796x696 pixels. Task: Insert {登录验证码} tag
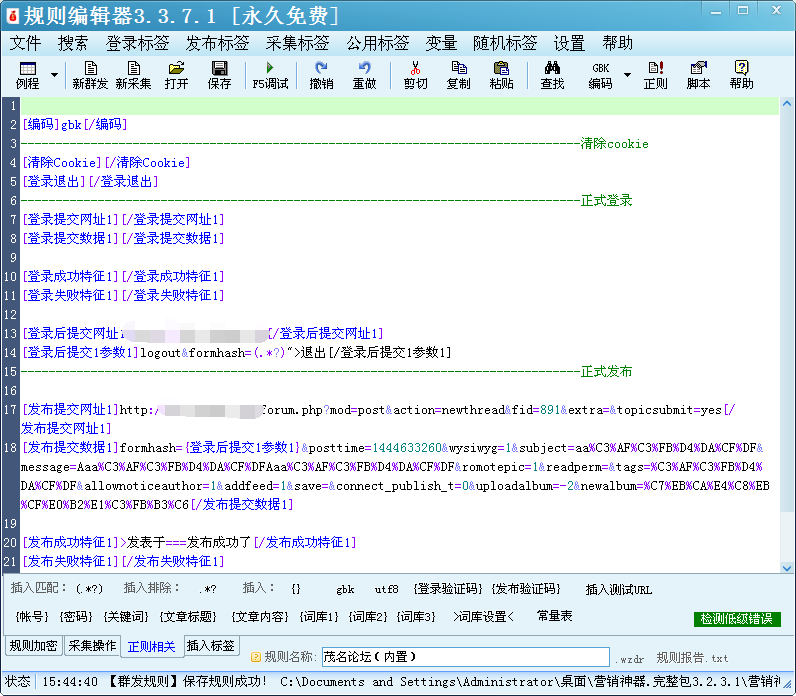pos(448,589)
